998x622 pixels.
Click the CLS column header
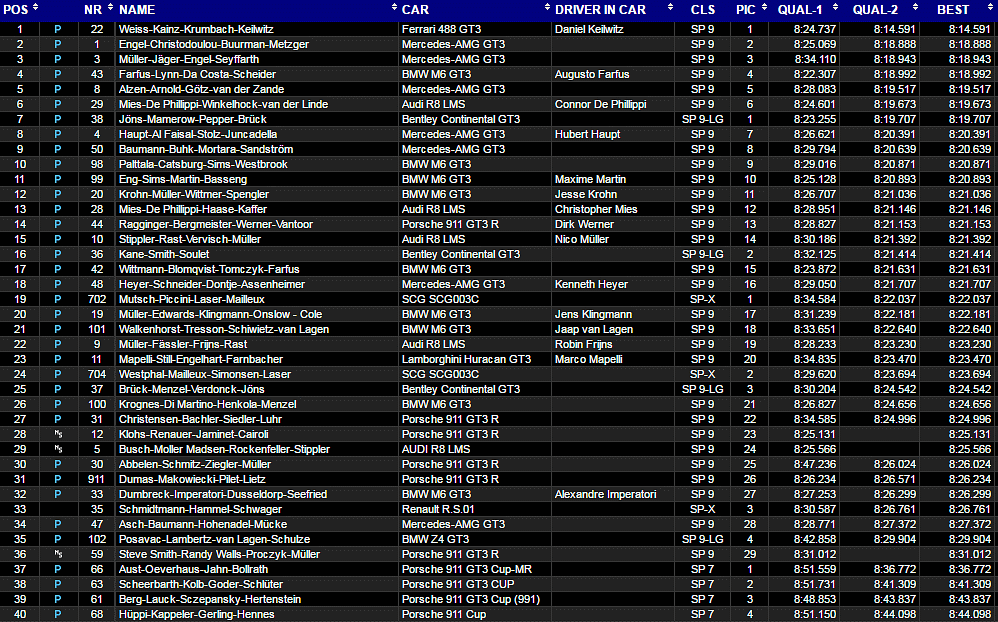pyautogui.click(x=702, y=9)
